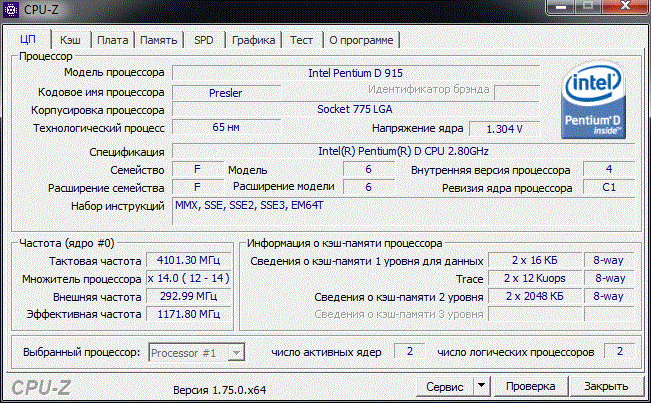Screen dimensions: 651x403
Task: Click the 2 x 2048 КБ L2 cache value
Action: [x=535, y=296]
